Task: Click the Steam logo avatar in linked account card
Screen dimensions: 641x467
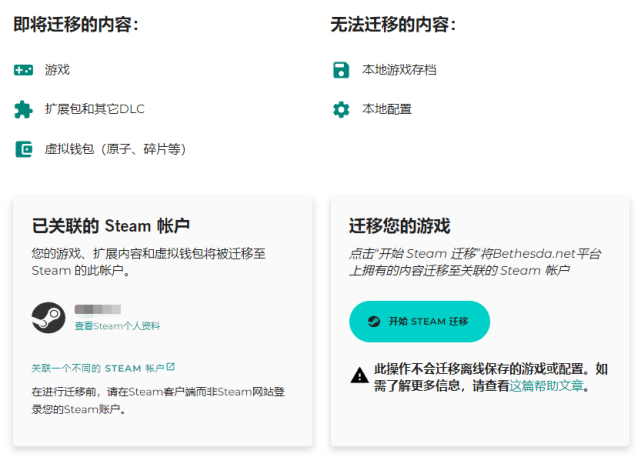Action: 48,318
